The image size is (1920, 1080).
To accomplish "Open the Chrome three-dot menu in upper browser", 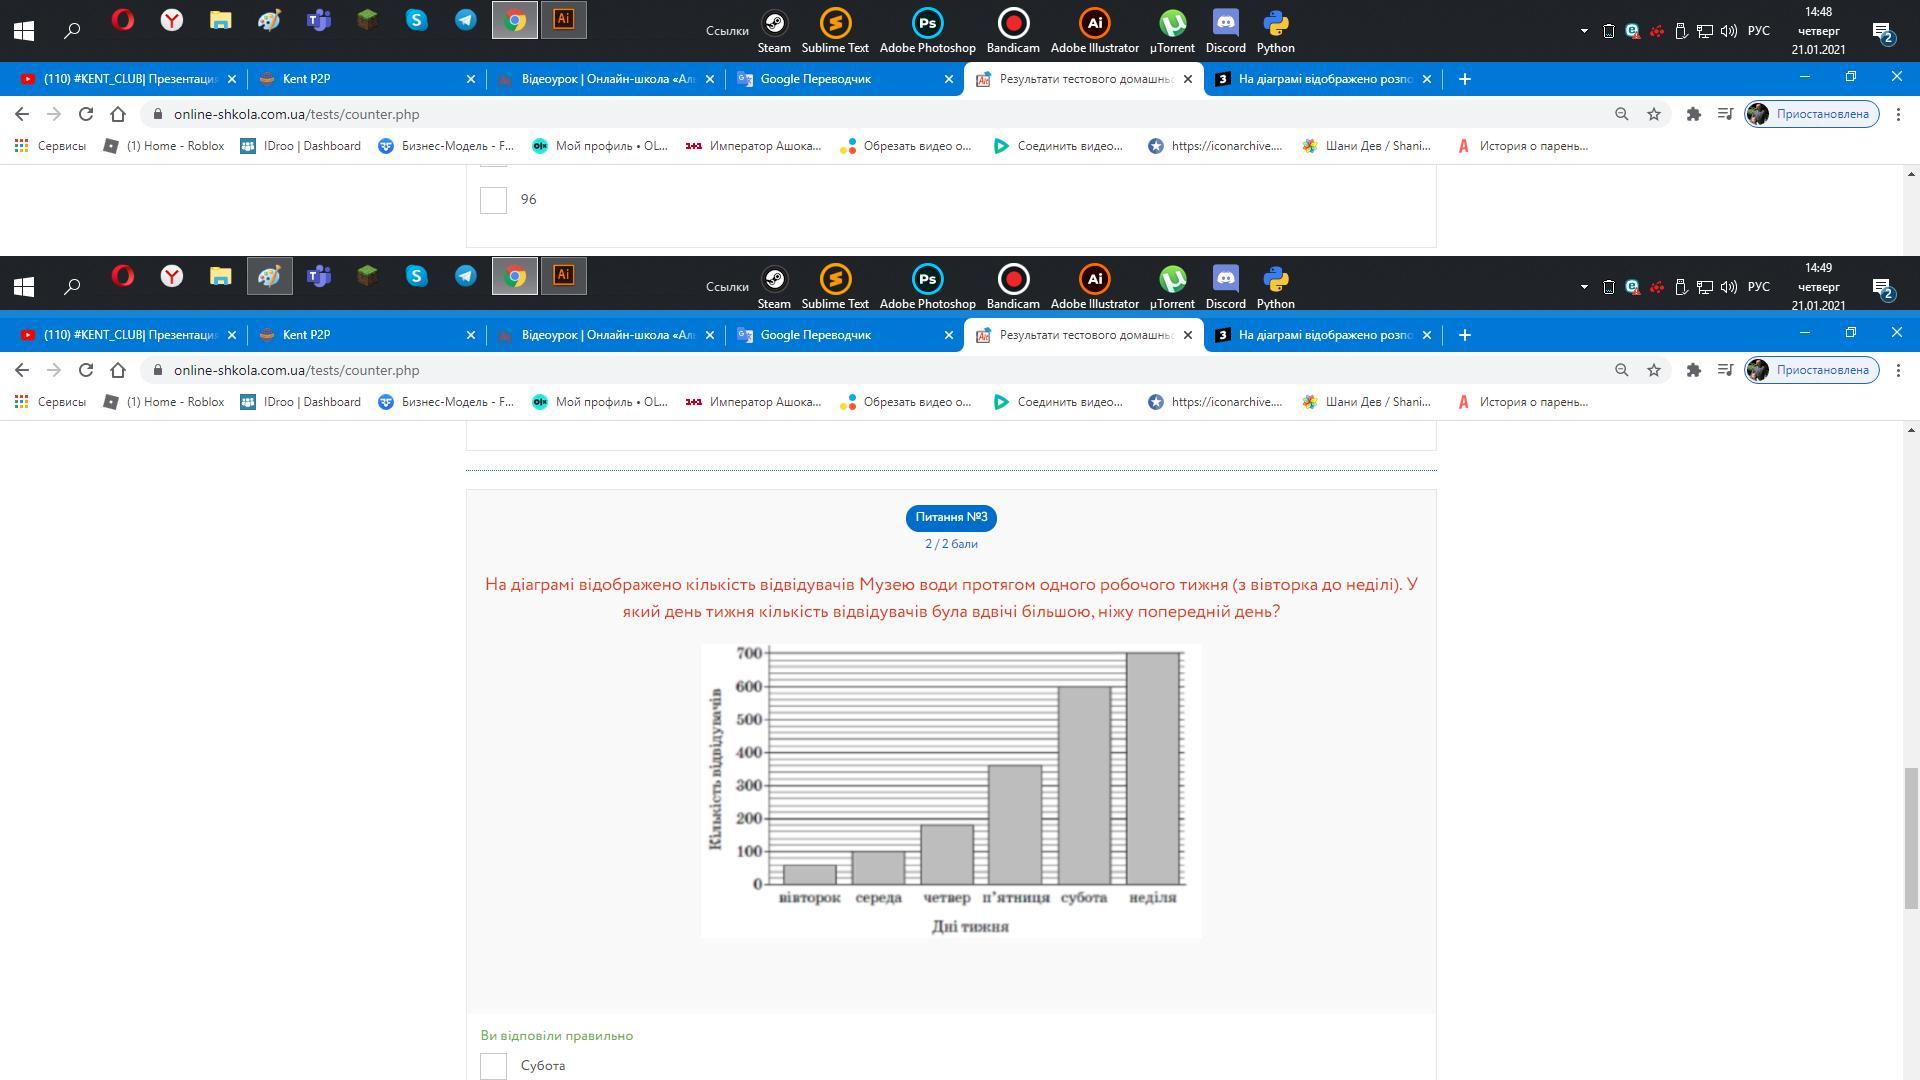I will [1898, 114].
